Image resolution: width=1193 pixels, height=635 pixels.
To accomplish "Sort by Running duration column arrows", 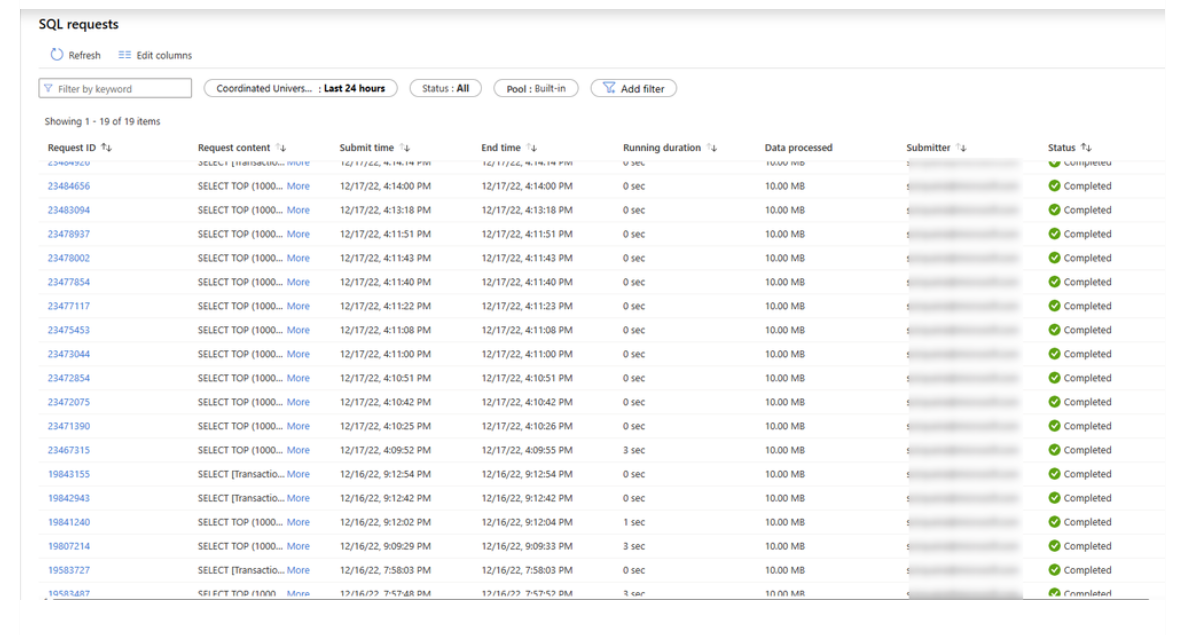I will coord(712,148).
